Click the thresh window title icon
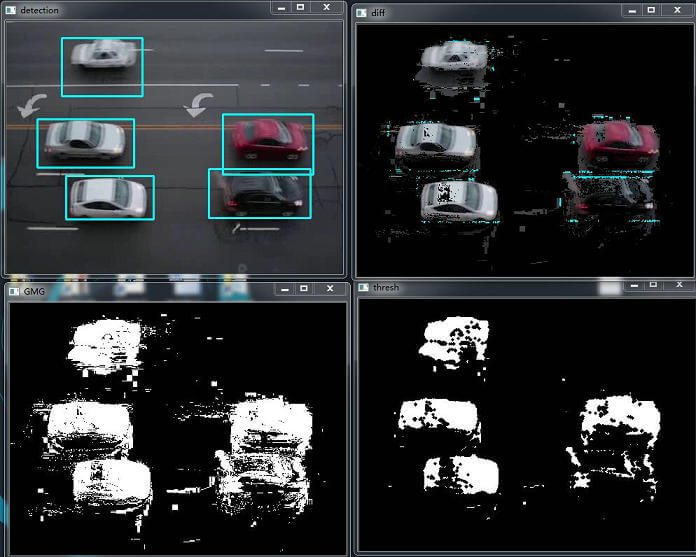 362,288
